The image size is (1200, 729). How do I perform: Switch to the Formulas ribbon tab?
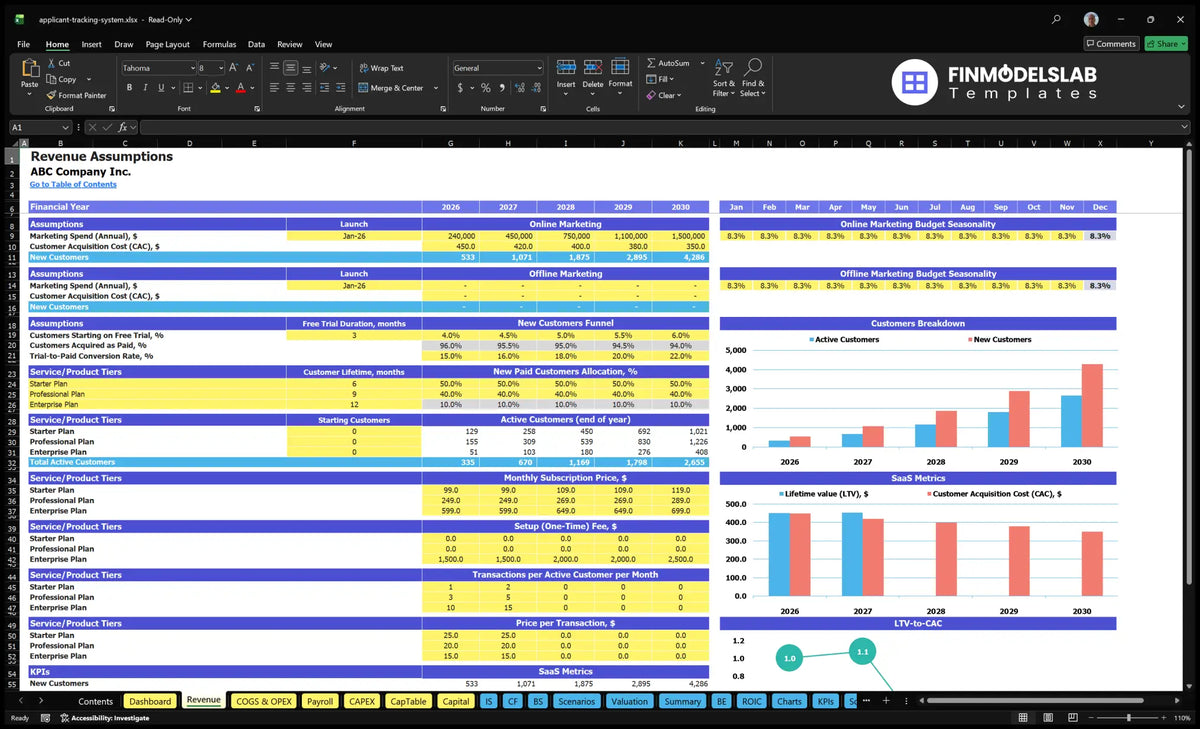pos(219,44)
